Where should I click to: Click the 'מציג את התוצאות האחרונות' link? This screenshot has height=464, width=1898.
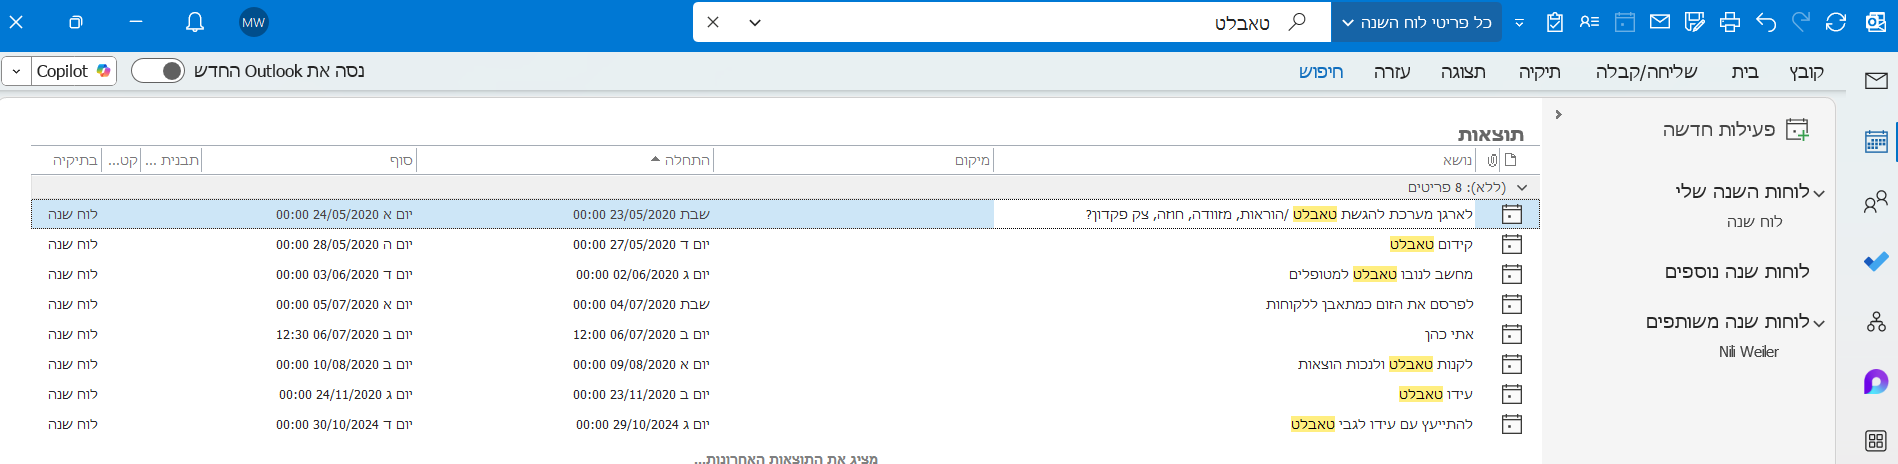pos(786,458)
